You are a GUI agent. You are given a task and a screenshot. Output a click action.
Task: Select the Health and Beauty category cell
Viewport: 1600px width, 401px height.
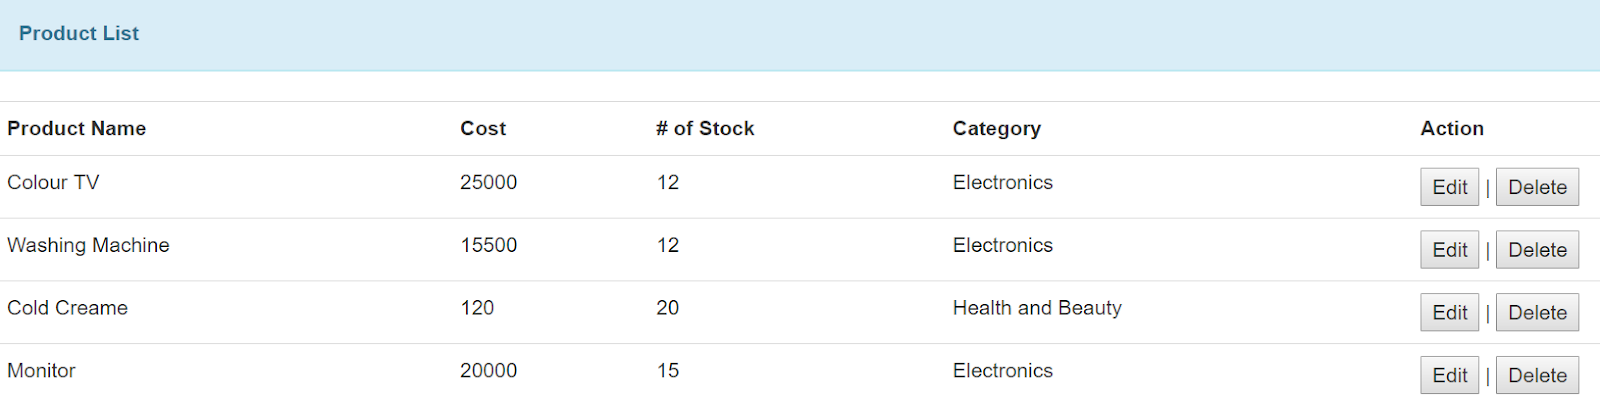(1037, 308)
